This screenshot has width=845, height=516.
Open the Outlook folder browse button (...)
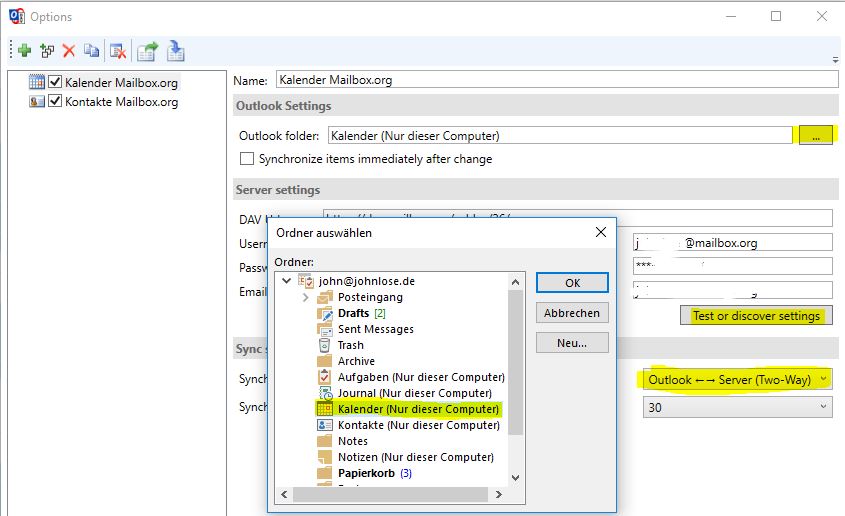pyautogui.click(x=816, y=135)
